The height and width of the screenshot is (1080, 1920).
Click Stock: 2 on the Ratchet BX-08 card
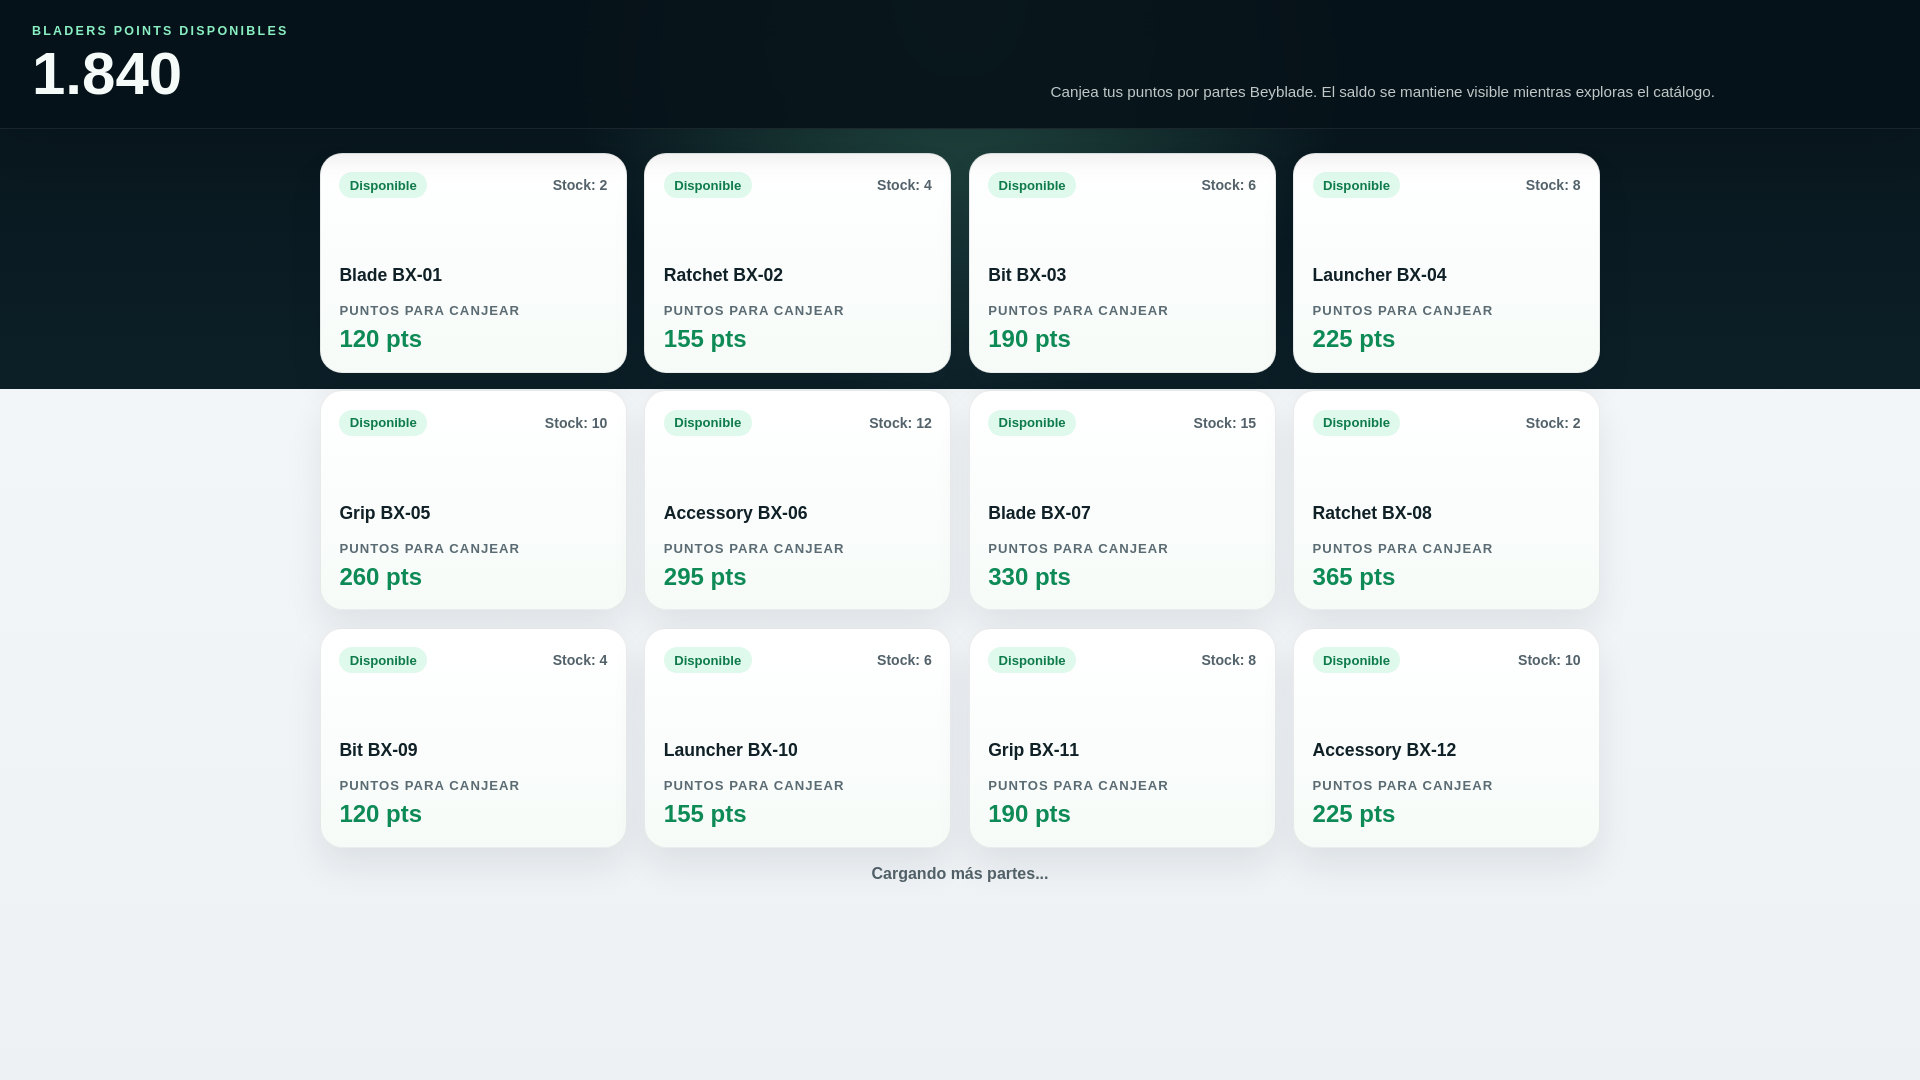[x=1553, y=423]
